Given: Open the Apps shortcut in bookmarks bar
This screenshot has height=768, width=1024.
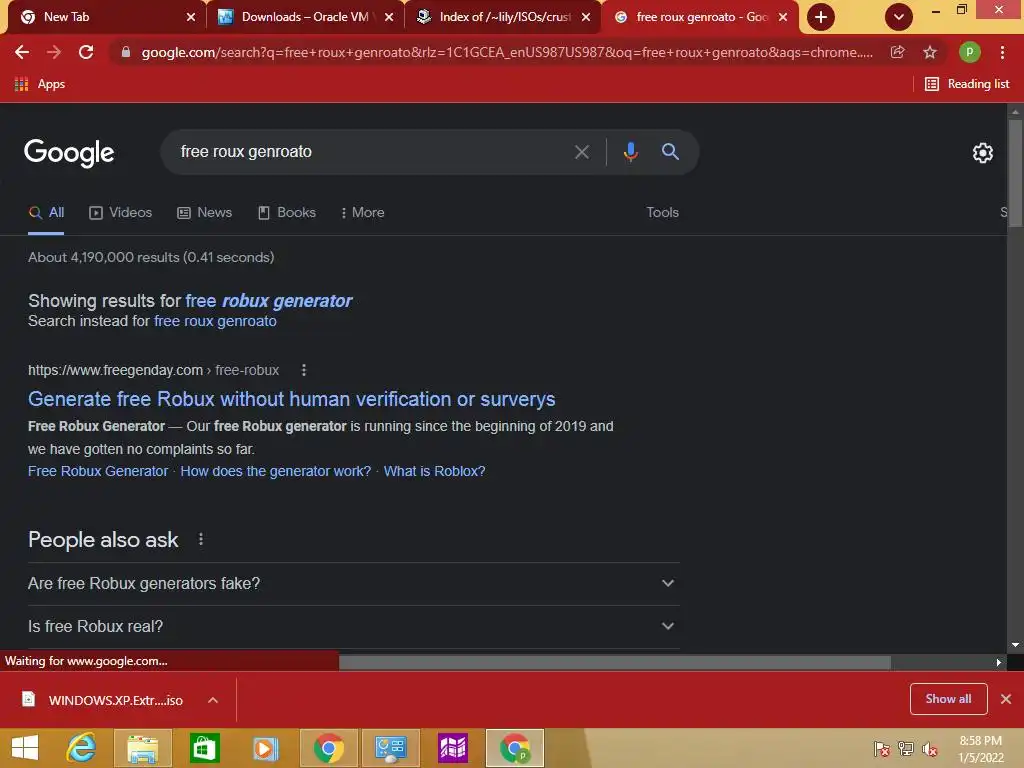Looking at the screenshot, I should point(39,84).
